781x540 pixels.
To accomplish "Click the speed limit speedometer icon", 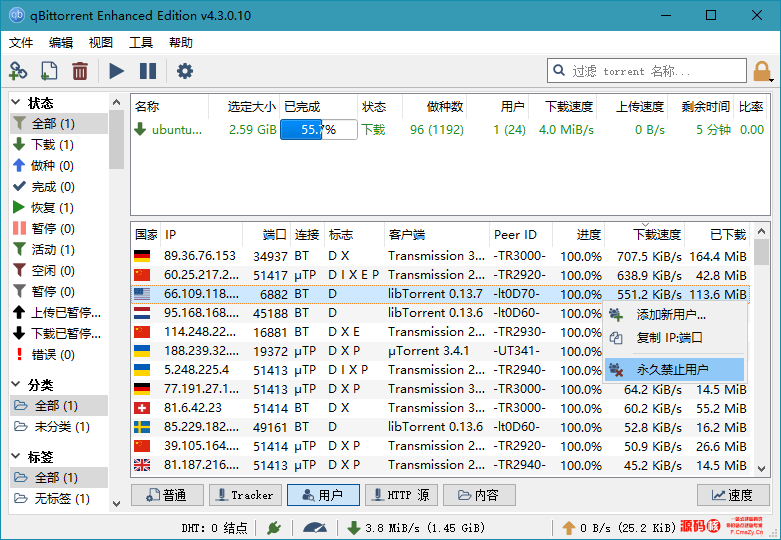I will tap(314, 528).
